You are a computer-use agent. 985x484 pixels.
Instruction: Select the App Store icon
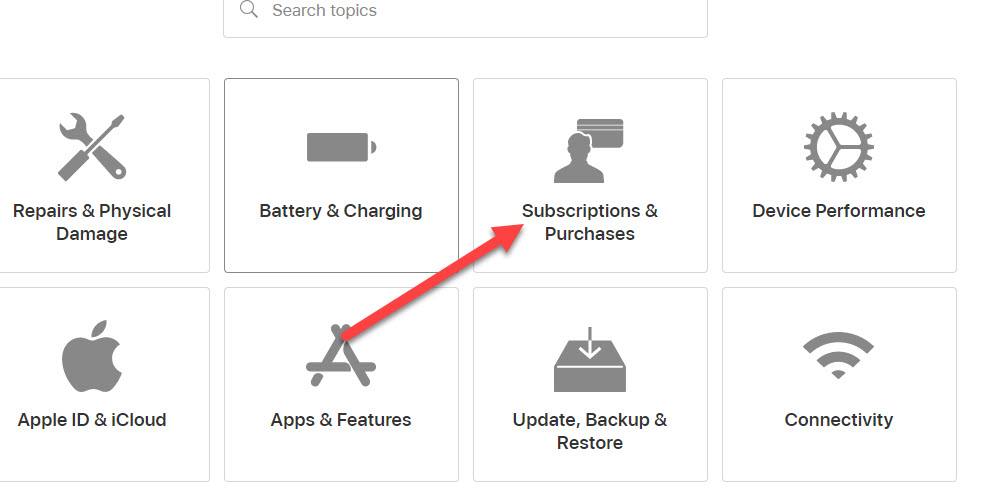341,355
